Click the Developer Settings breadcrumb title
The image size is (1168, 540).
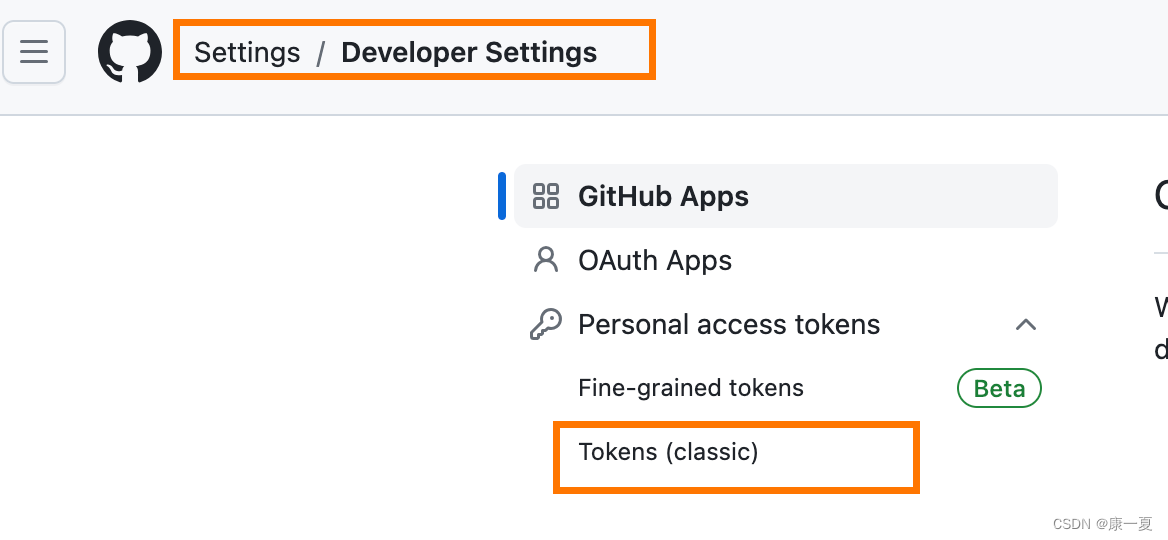coord(469,52)
